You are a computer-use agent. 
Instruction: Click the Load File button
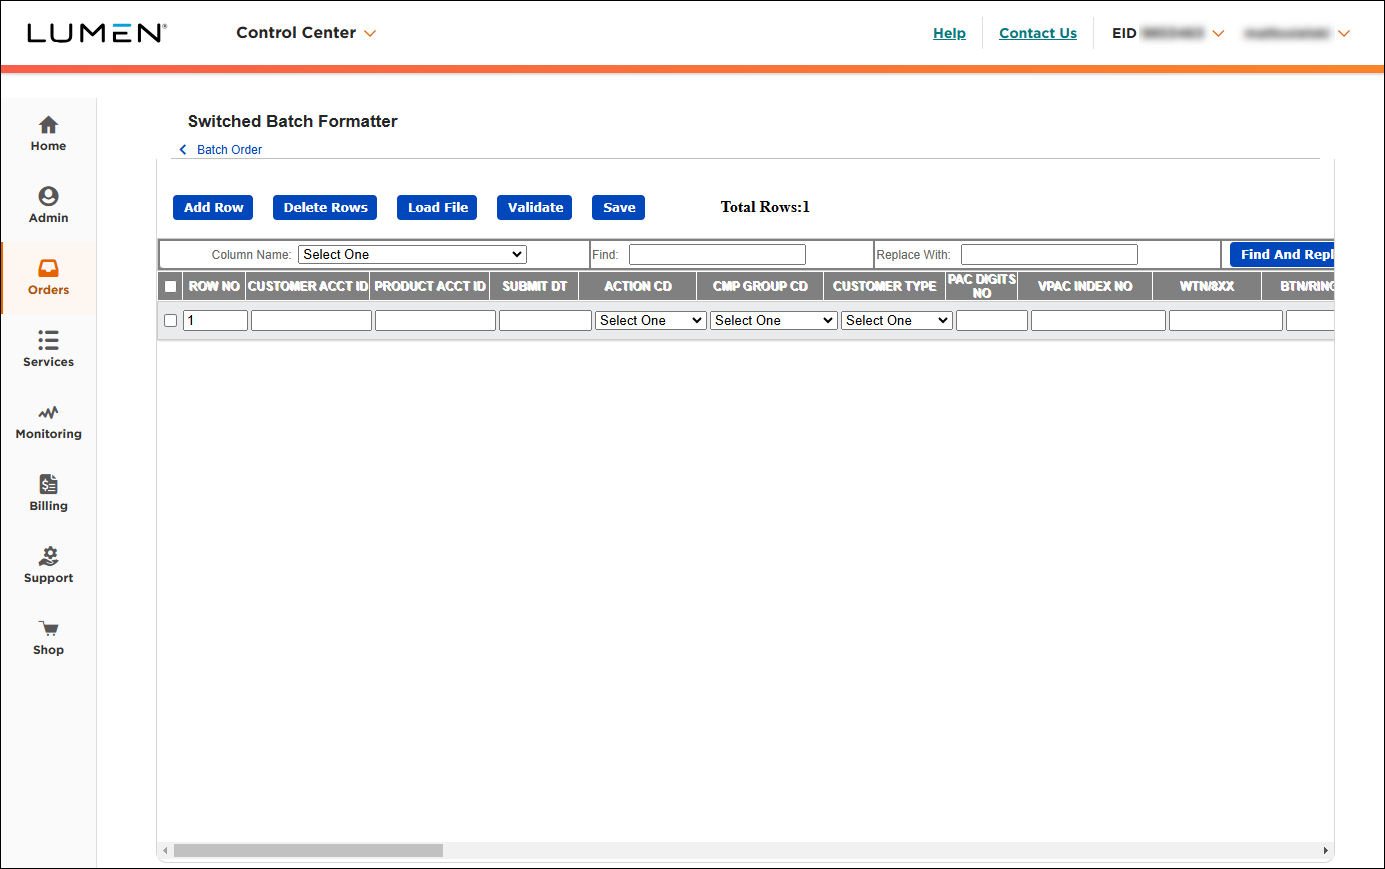[437, 207]
